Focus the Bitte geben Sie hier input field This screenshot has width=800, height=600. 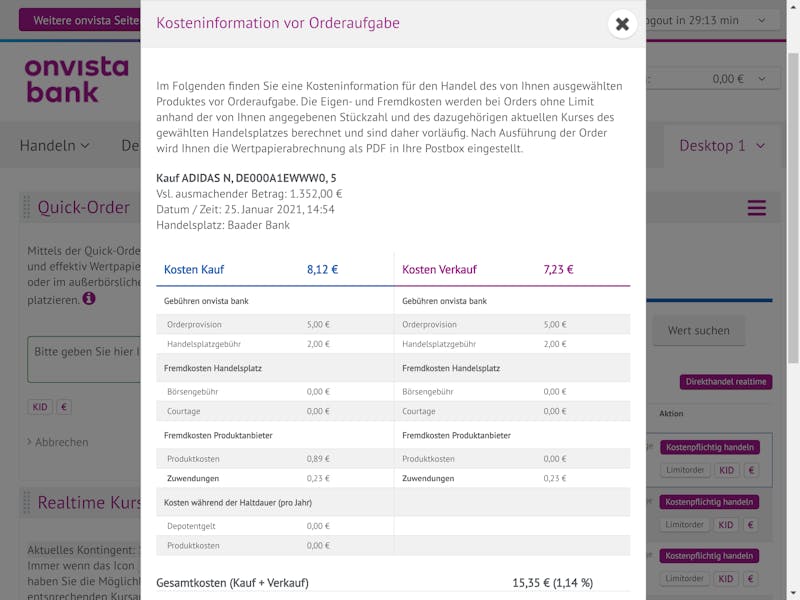tap(84, 359)
